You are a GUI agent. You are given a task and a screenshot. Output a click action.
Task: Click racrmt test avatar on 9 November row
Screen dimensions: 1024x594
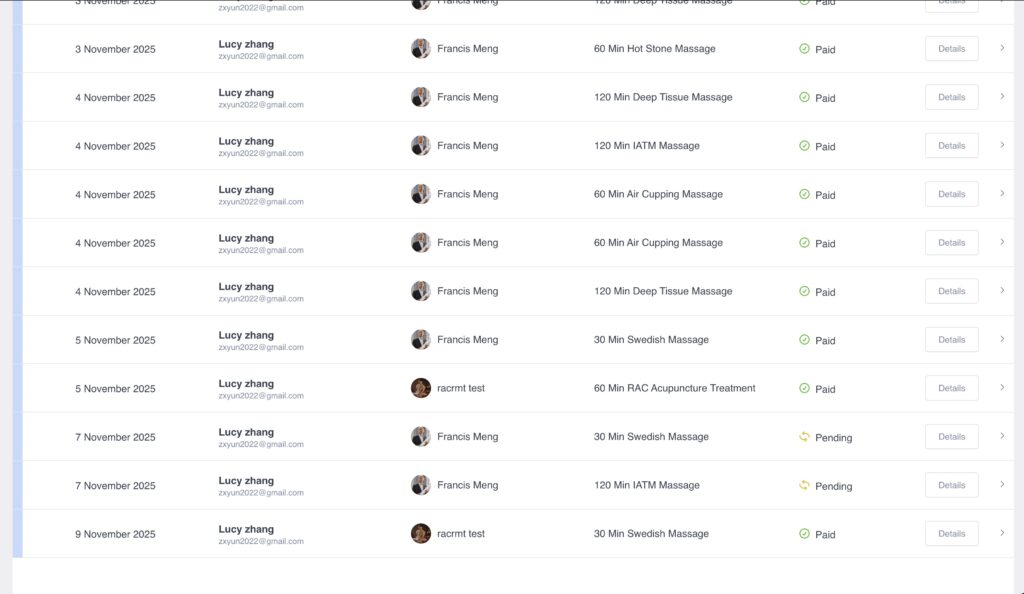pyautogui.click(x=421, y=534)
